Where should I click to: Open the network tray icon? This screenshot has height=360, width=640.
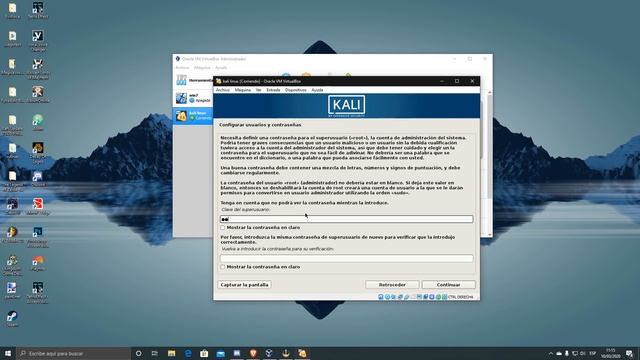[575, 353]
